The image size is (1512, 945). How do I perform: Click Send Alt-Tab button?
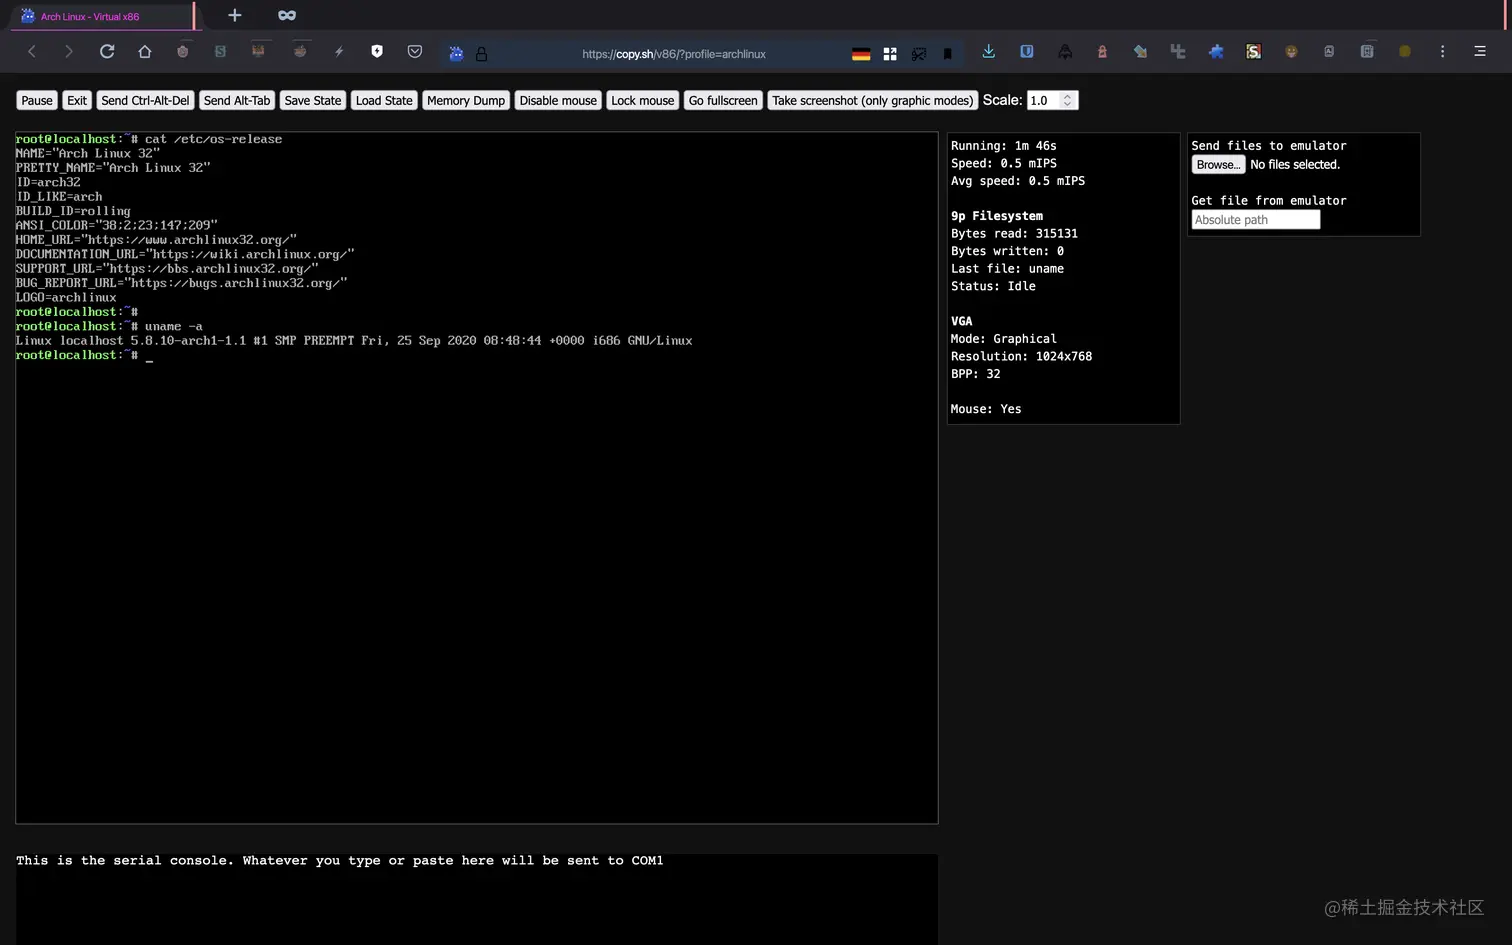pos(237,100)
